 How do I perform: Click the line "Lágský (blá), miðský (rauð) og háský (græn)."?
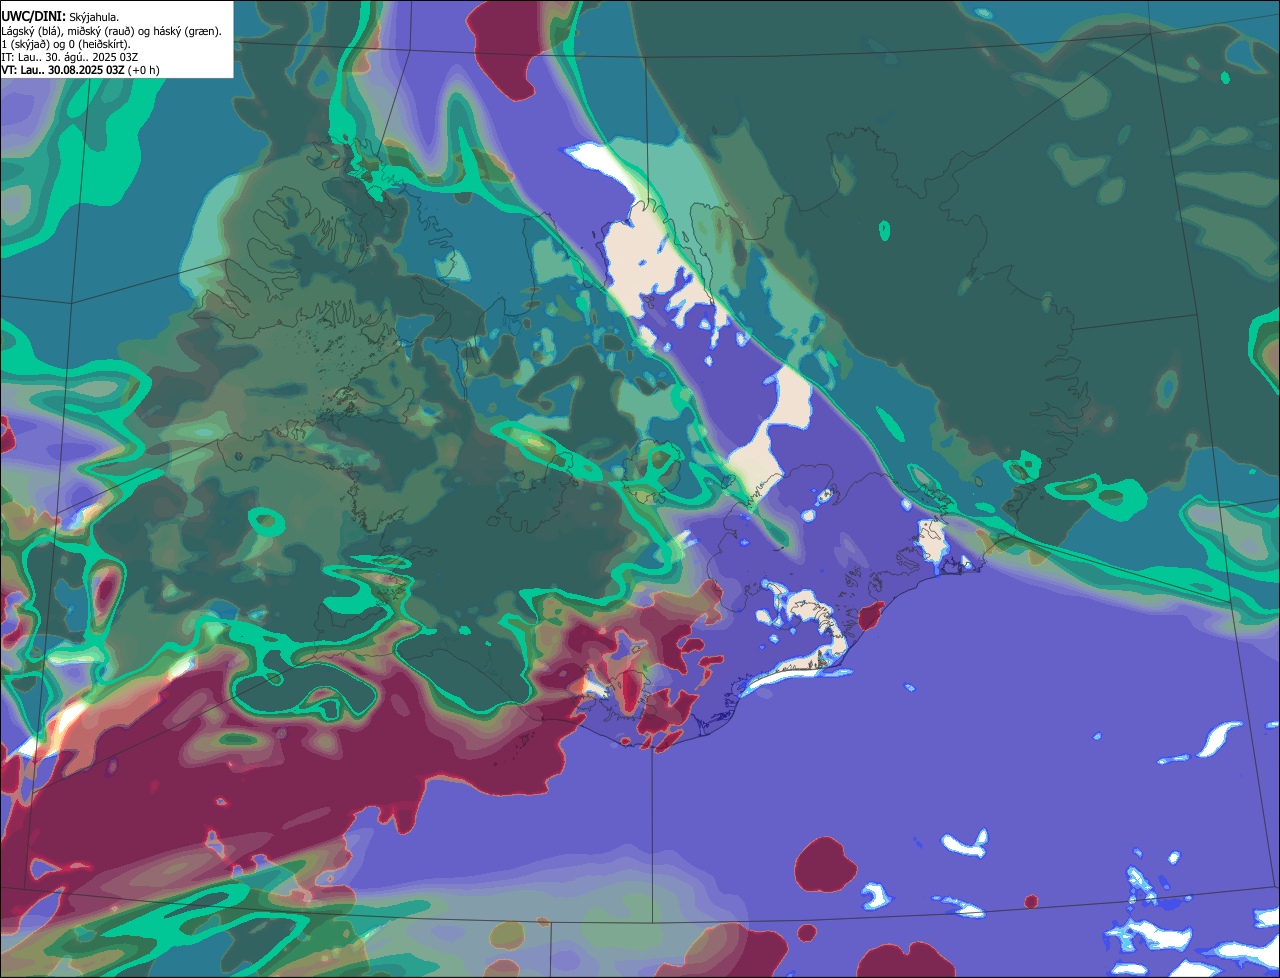[112, 31]
